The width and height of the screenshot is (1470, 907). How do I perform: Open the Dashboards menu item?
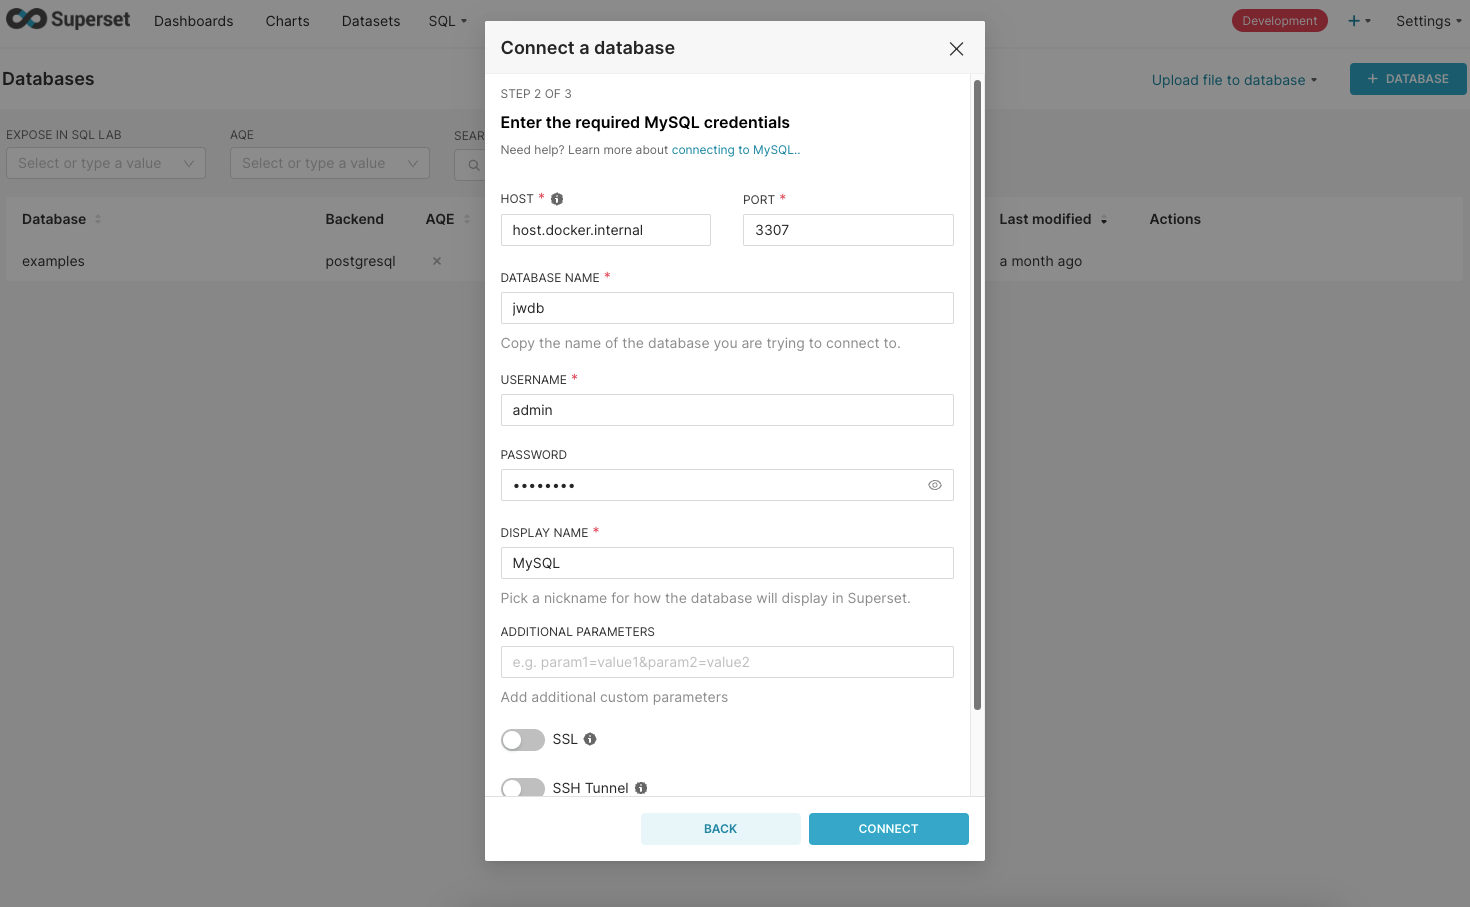[x=193, y=21]
